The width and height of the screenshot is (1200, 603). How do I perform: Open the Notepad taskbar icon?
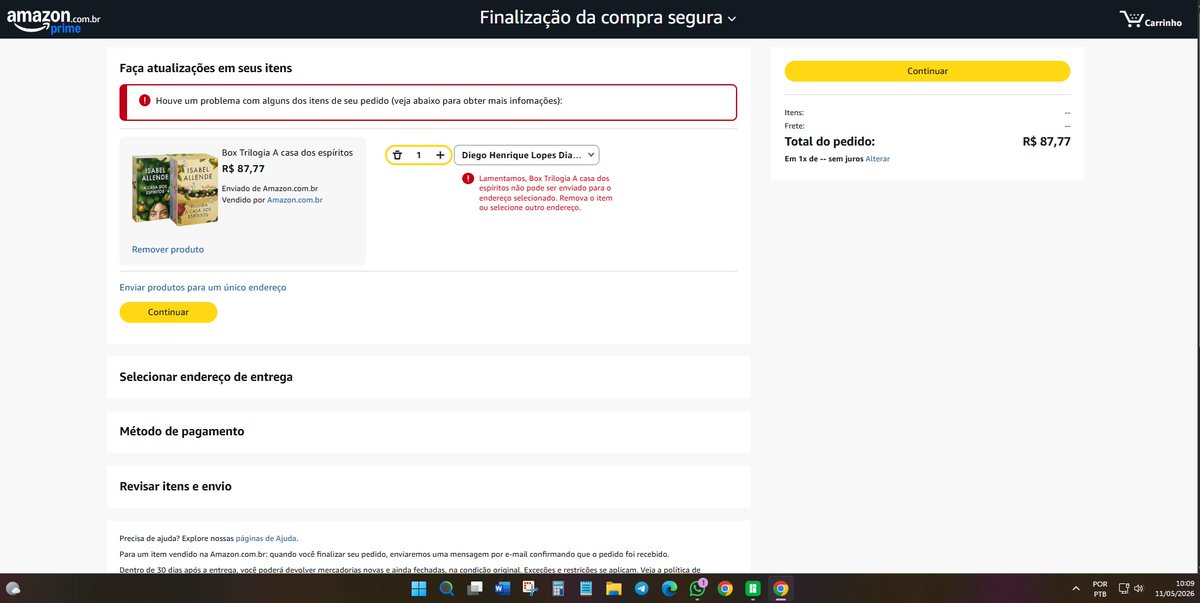tap(586, 588)
